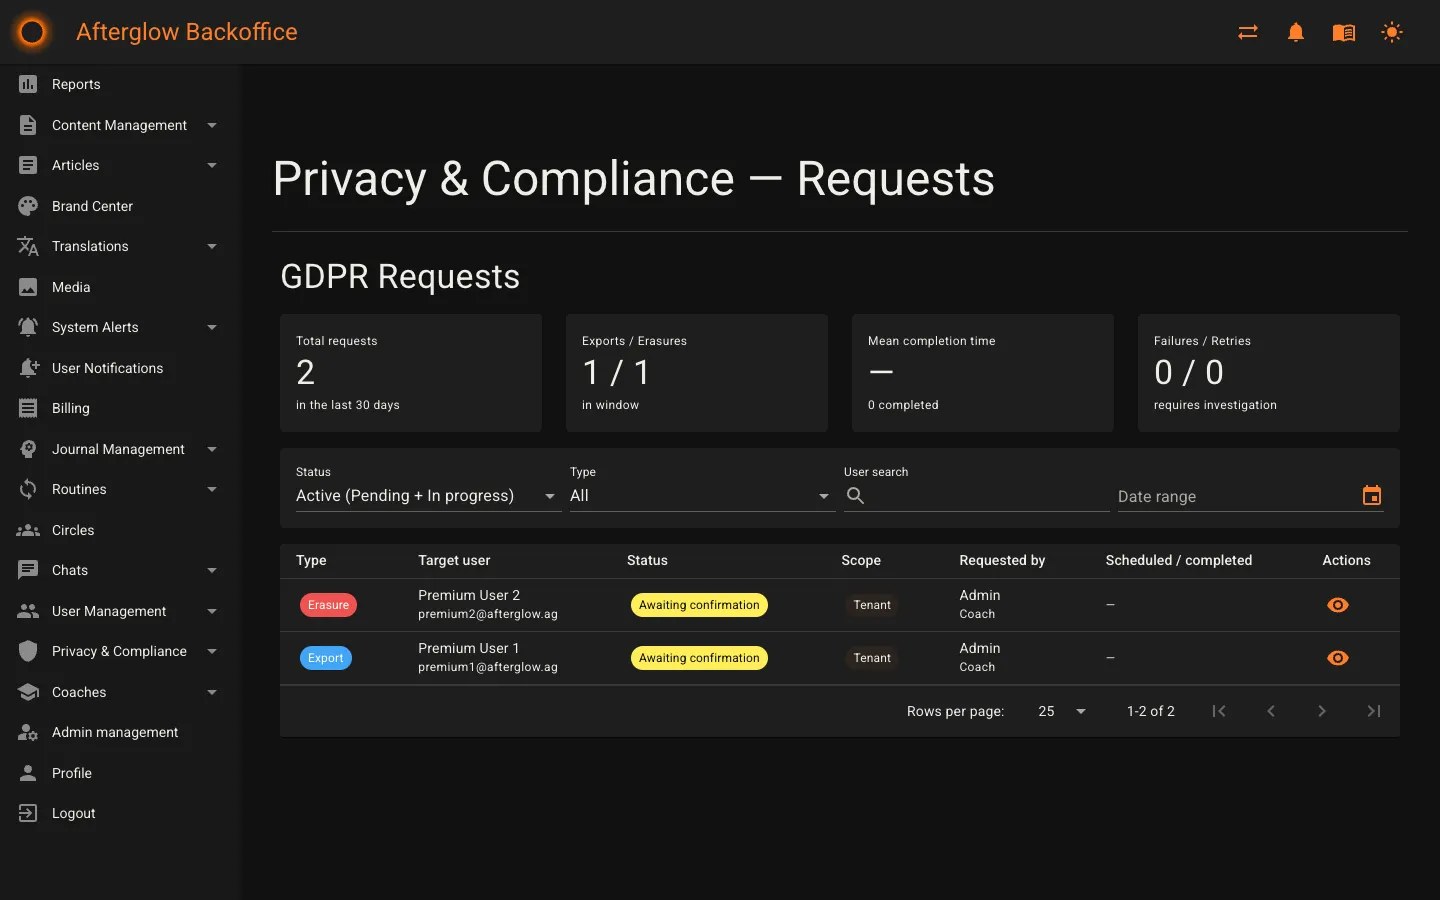Change rows per page dropdown
The height and width of the screenshot is (900, 1440).
(1062, 711)
